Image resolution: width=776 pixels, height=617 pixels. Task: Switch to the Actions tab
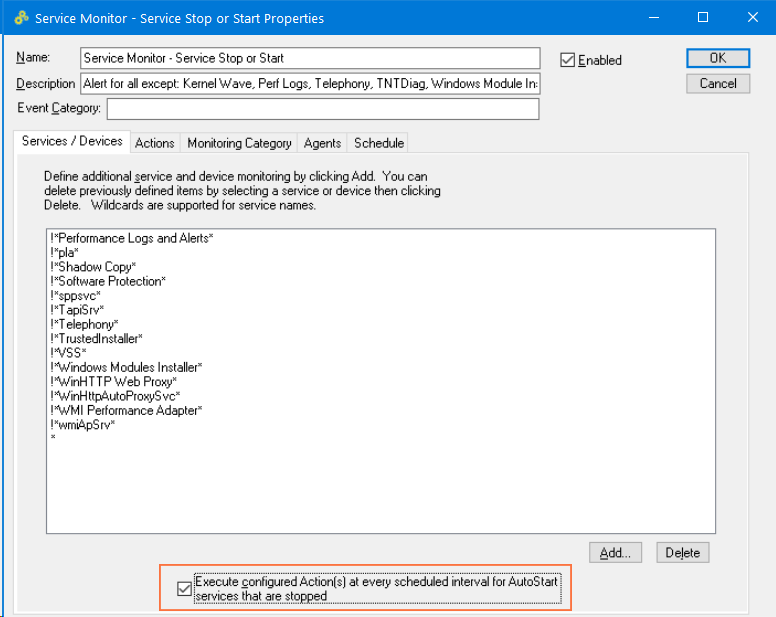(155, 143)
